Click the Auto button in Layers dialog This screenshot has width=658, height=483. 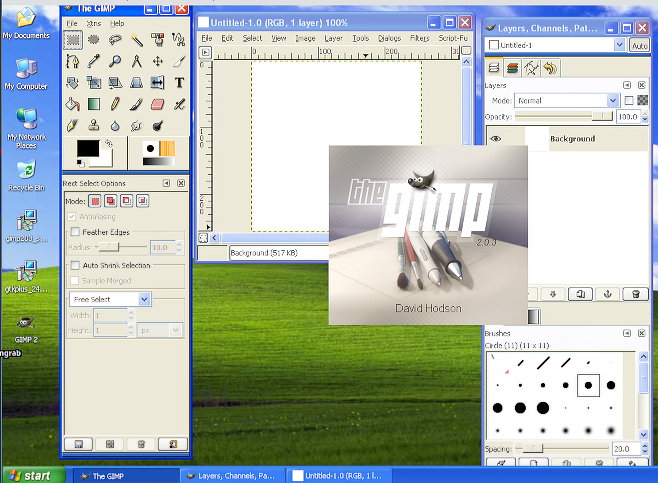coord(639,45)
